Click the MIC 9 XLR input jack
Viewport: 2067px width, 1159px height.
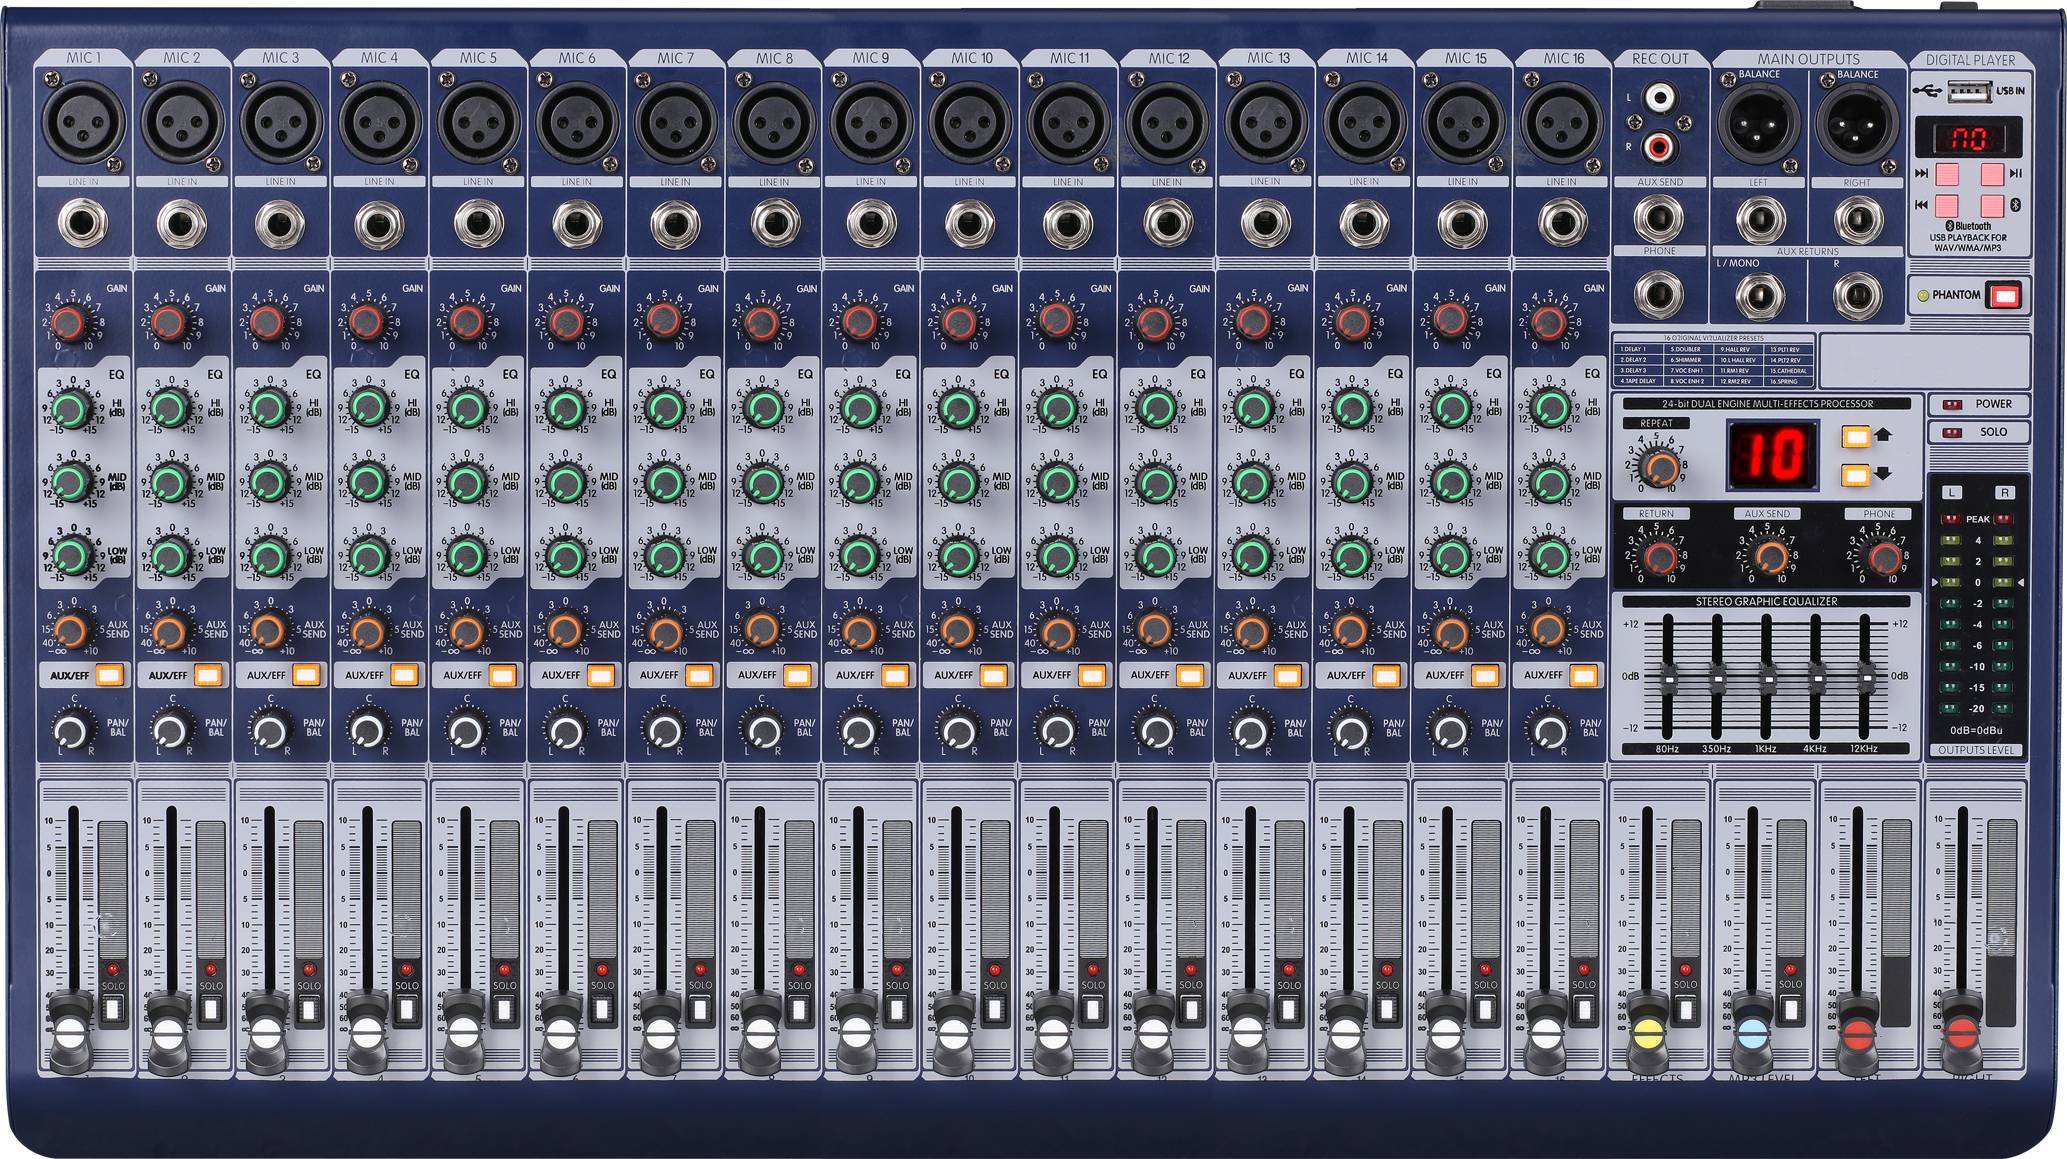coord(871,122)
